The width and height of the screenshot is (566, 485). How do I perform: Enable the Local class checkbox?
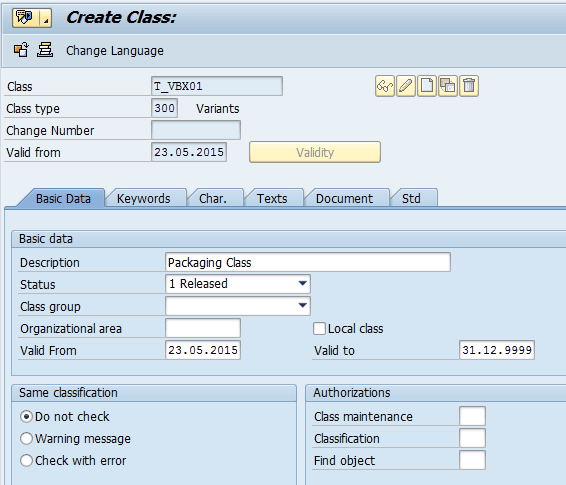319,329
